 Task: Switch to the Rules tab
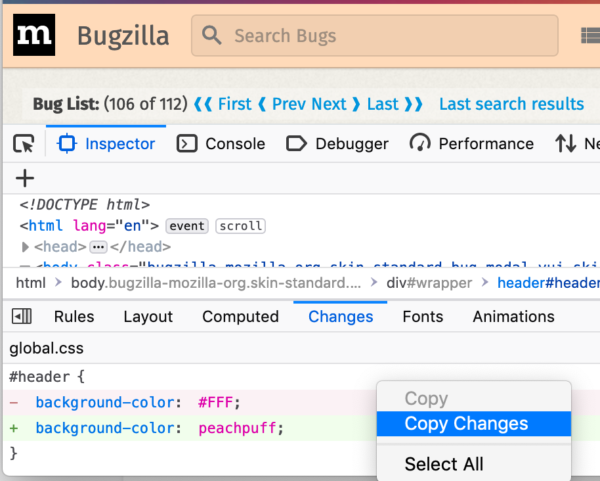pos(74,317)
